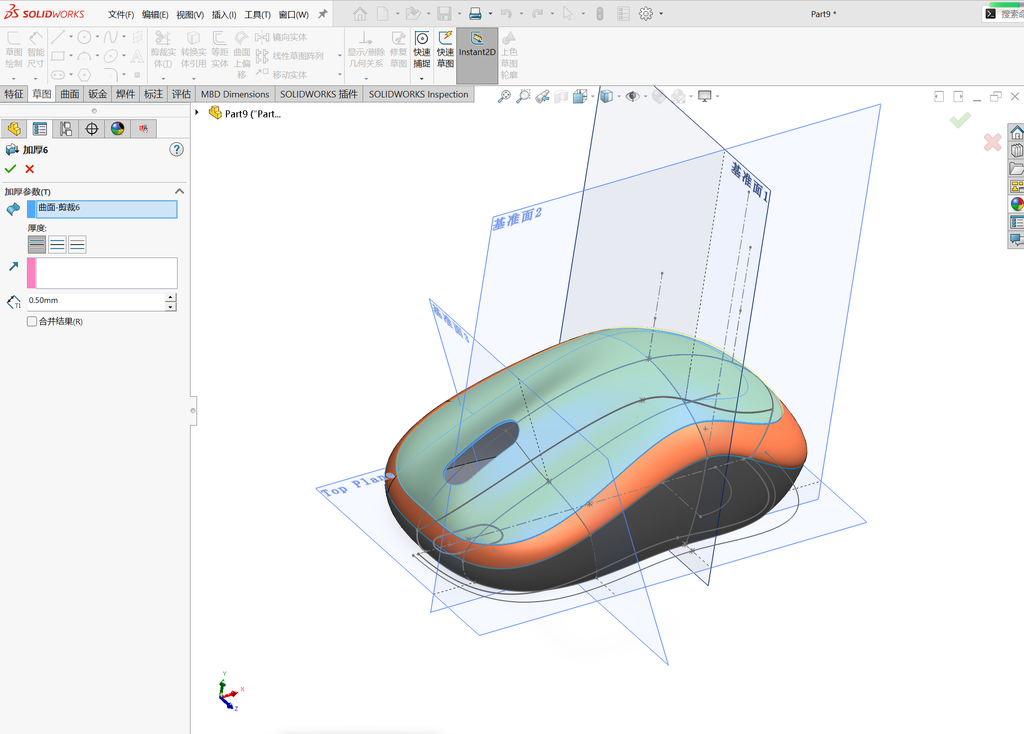
Task: Open the View Settings monitor icon
Action: pos(705,97)
